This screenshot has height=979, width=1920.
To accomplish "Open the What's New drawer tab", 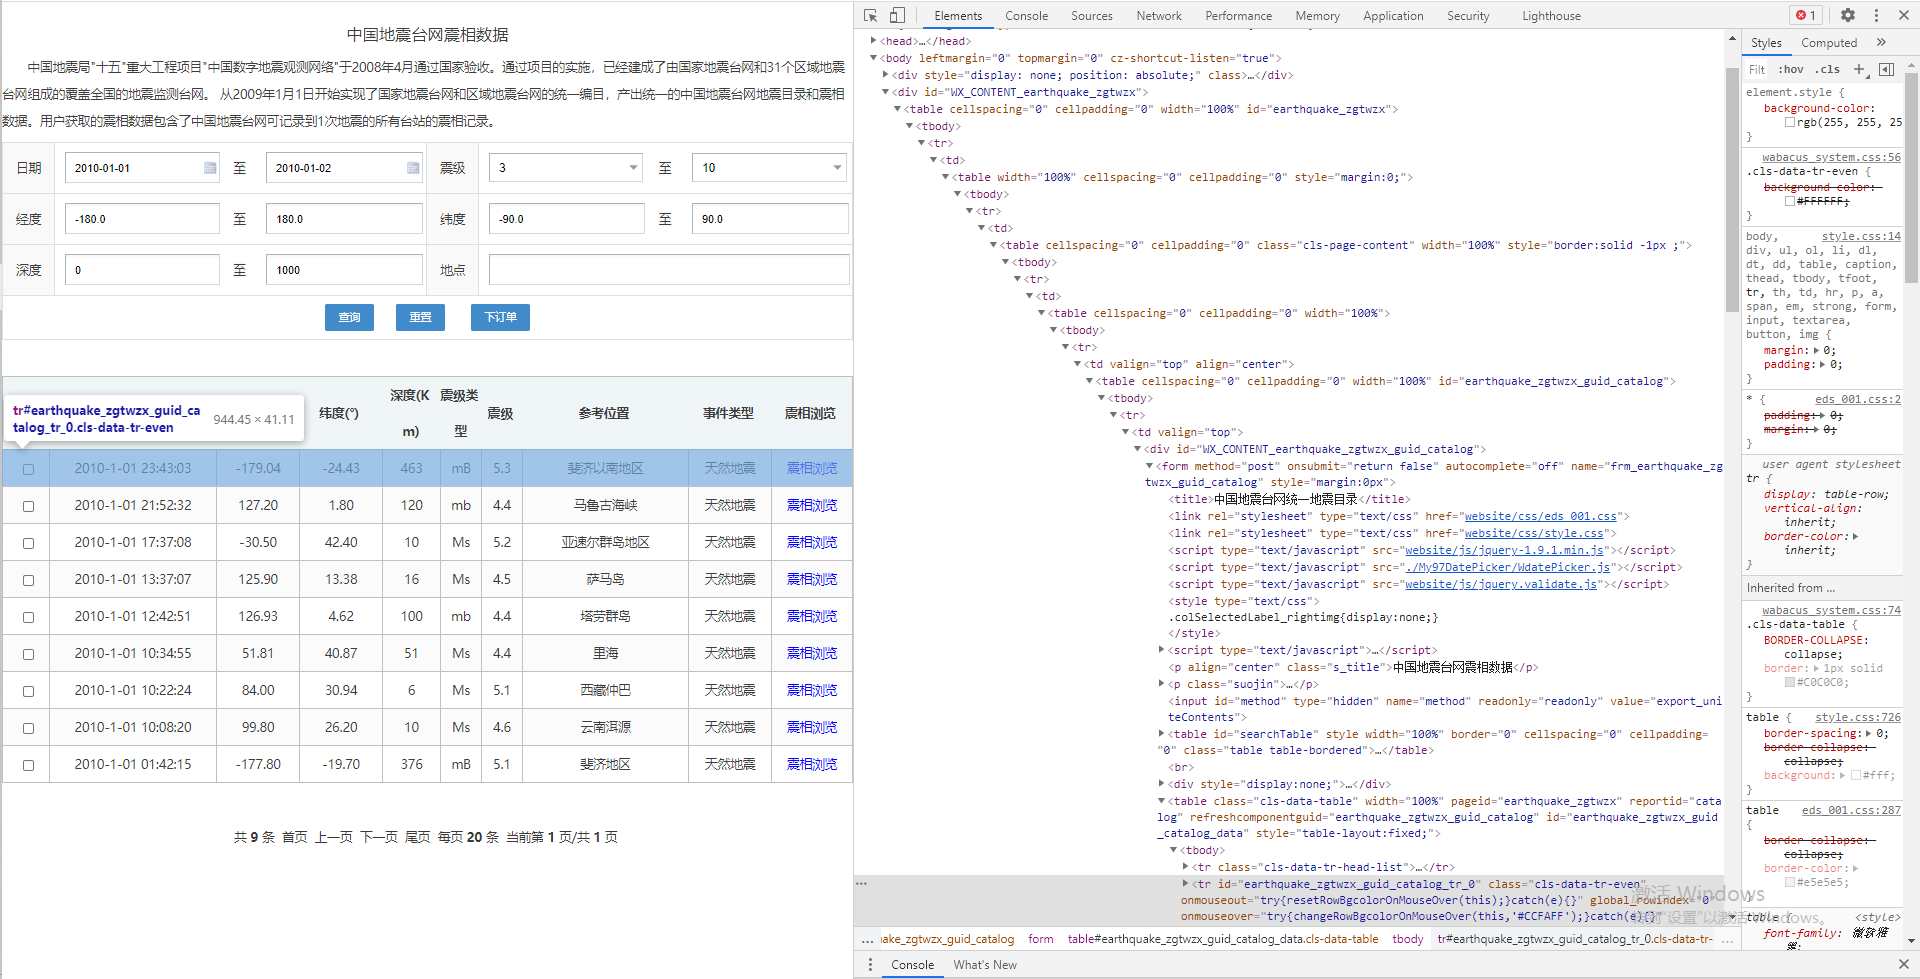I will coord(985,965).
